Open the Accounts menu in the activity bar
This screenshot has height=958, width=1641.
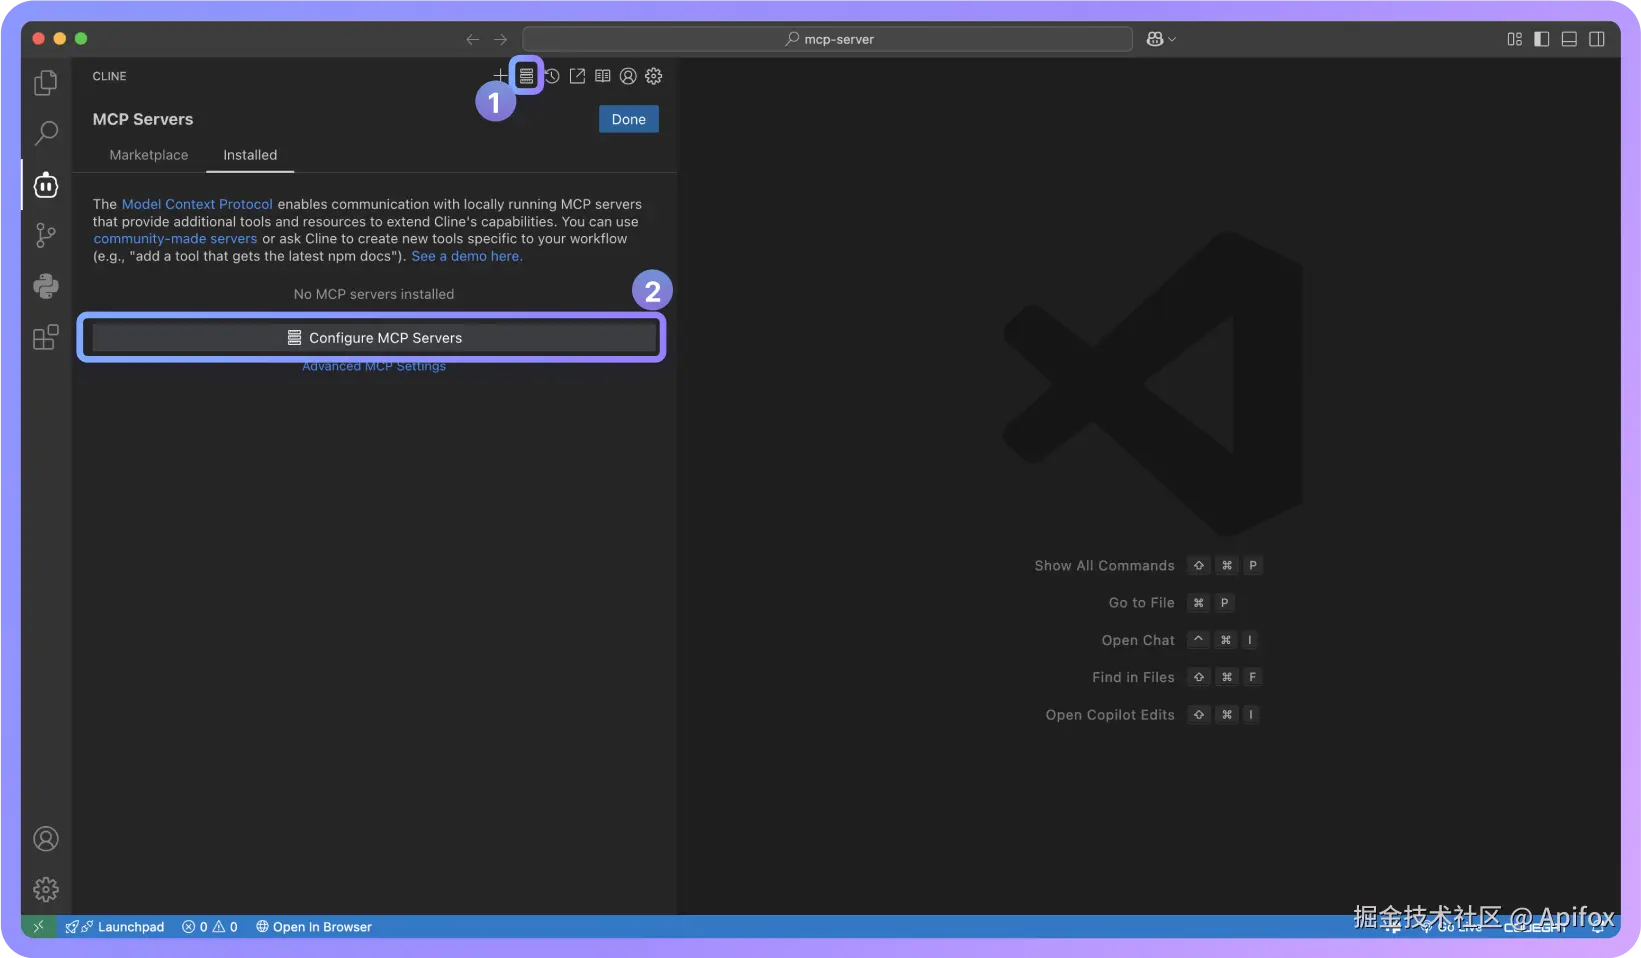click(x=46, y=839)
